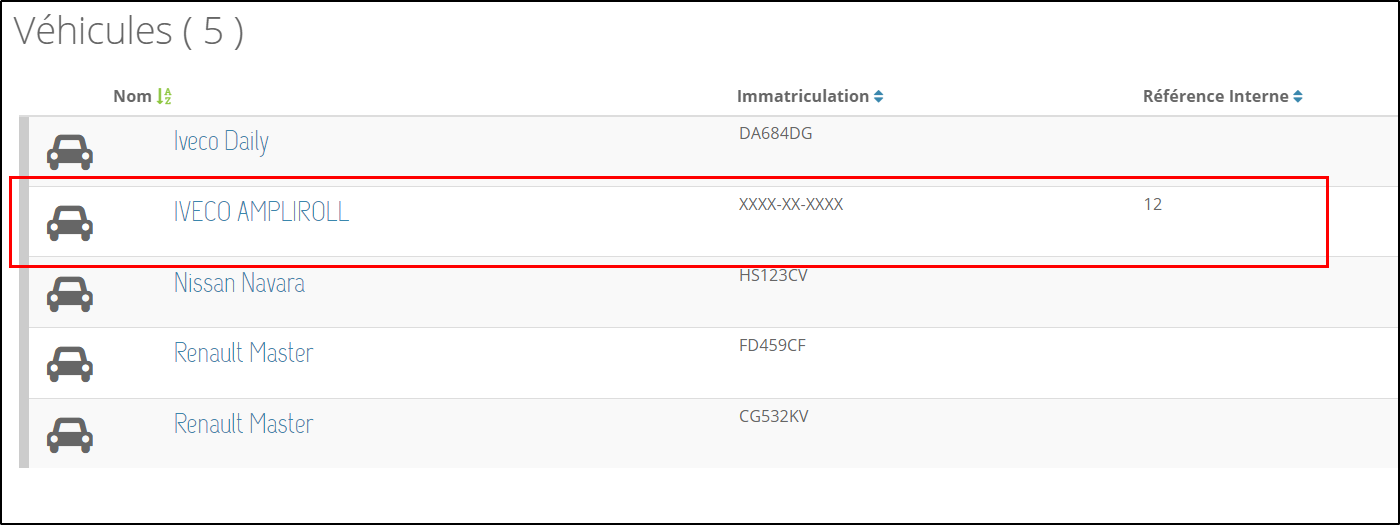Image resolution: width=1400 pixels, height=525 pixels.
Task: Select the Nissan Navara car icon
Action: [x=70, y=293]
